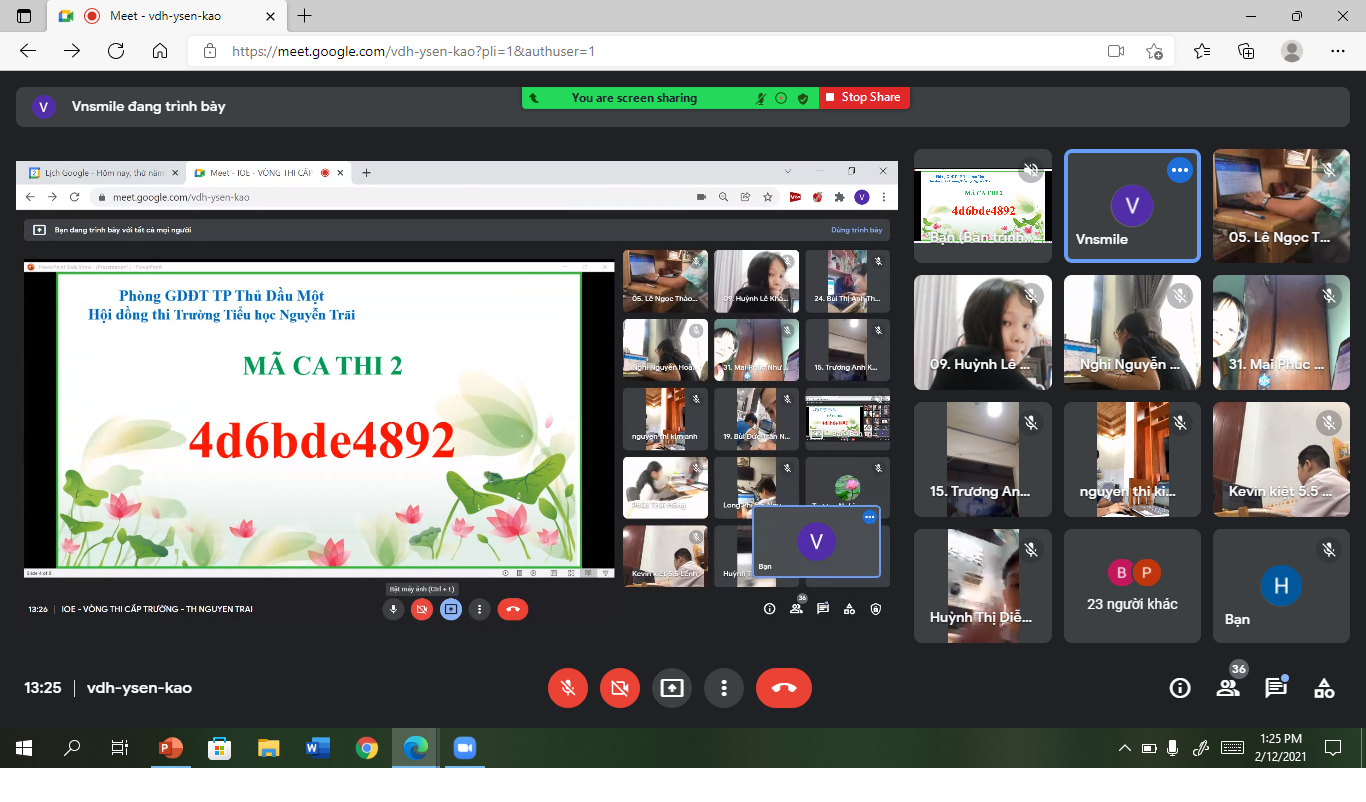The width and height of the screenshot is (1366, 802).
Task: Open PowerPoint from the taskbar
Action: pyautogui.click(x=171, y=748)
